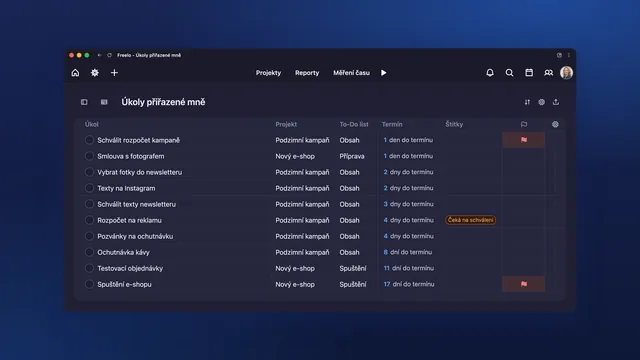This screenshot has height=360, width=640.
Task: Complete task Spuštění e-shopu
Action: (89, 284)
